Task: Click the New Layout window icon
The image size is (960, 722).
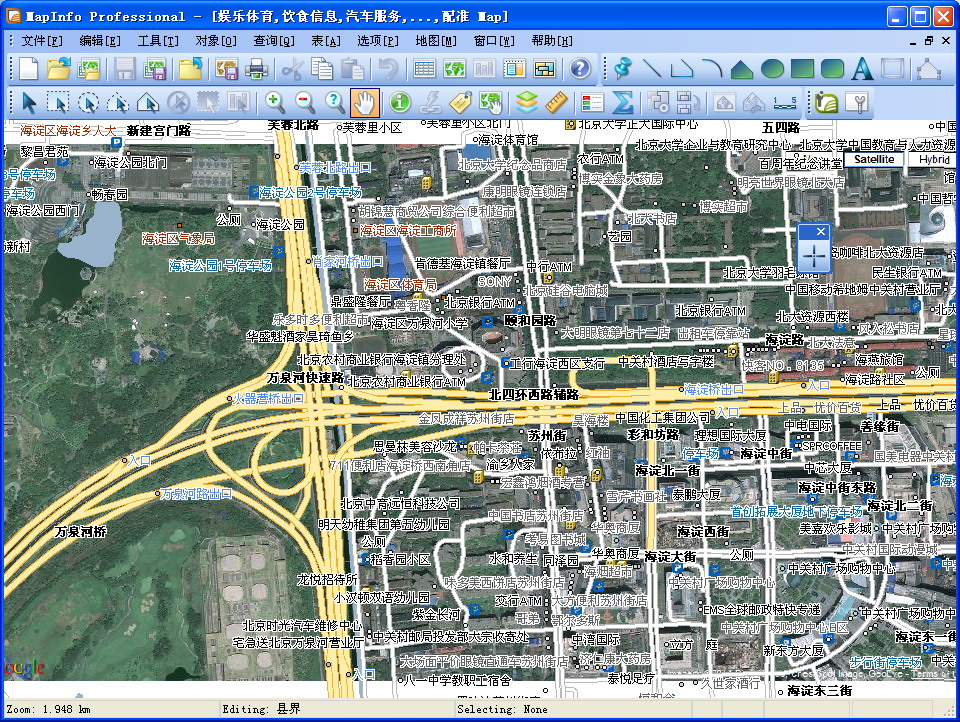Action: [514, 68]
